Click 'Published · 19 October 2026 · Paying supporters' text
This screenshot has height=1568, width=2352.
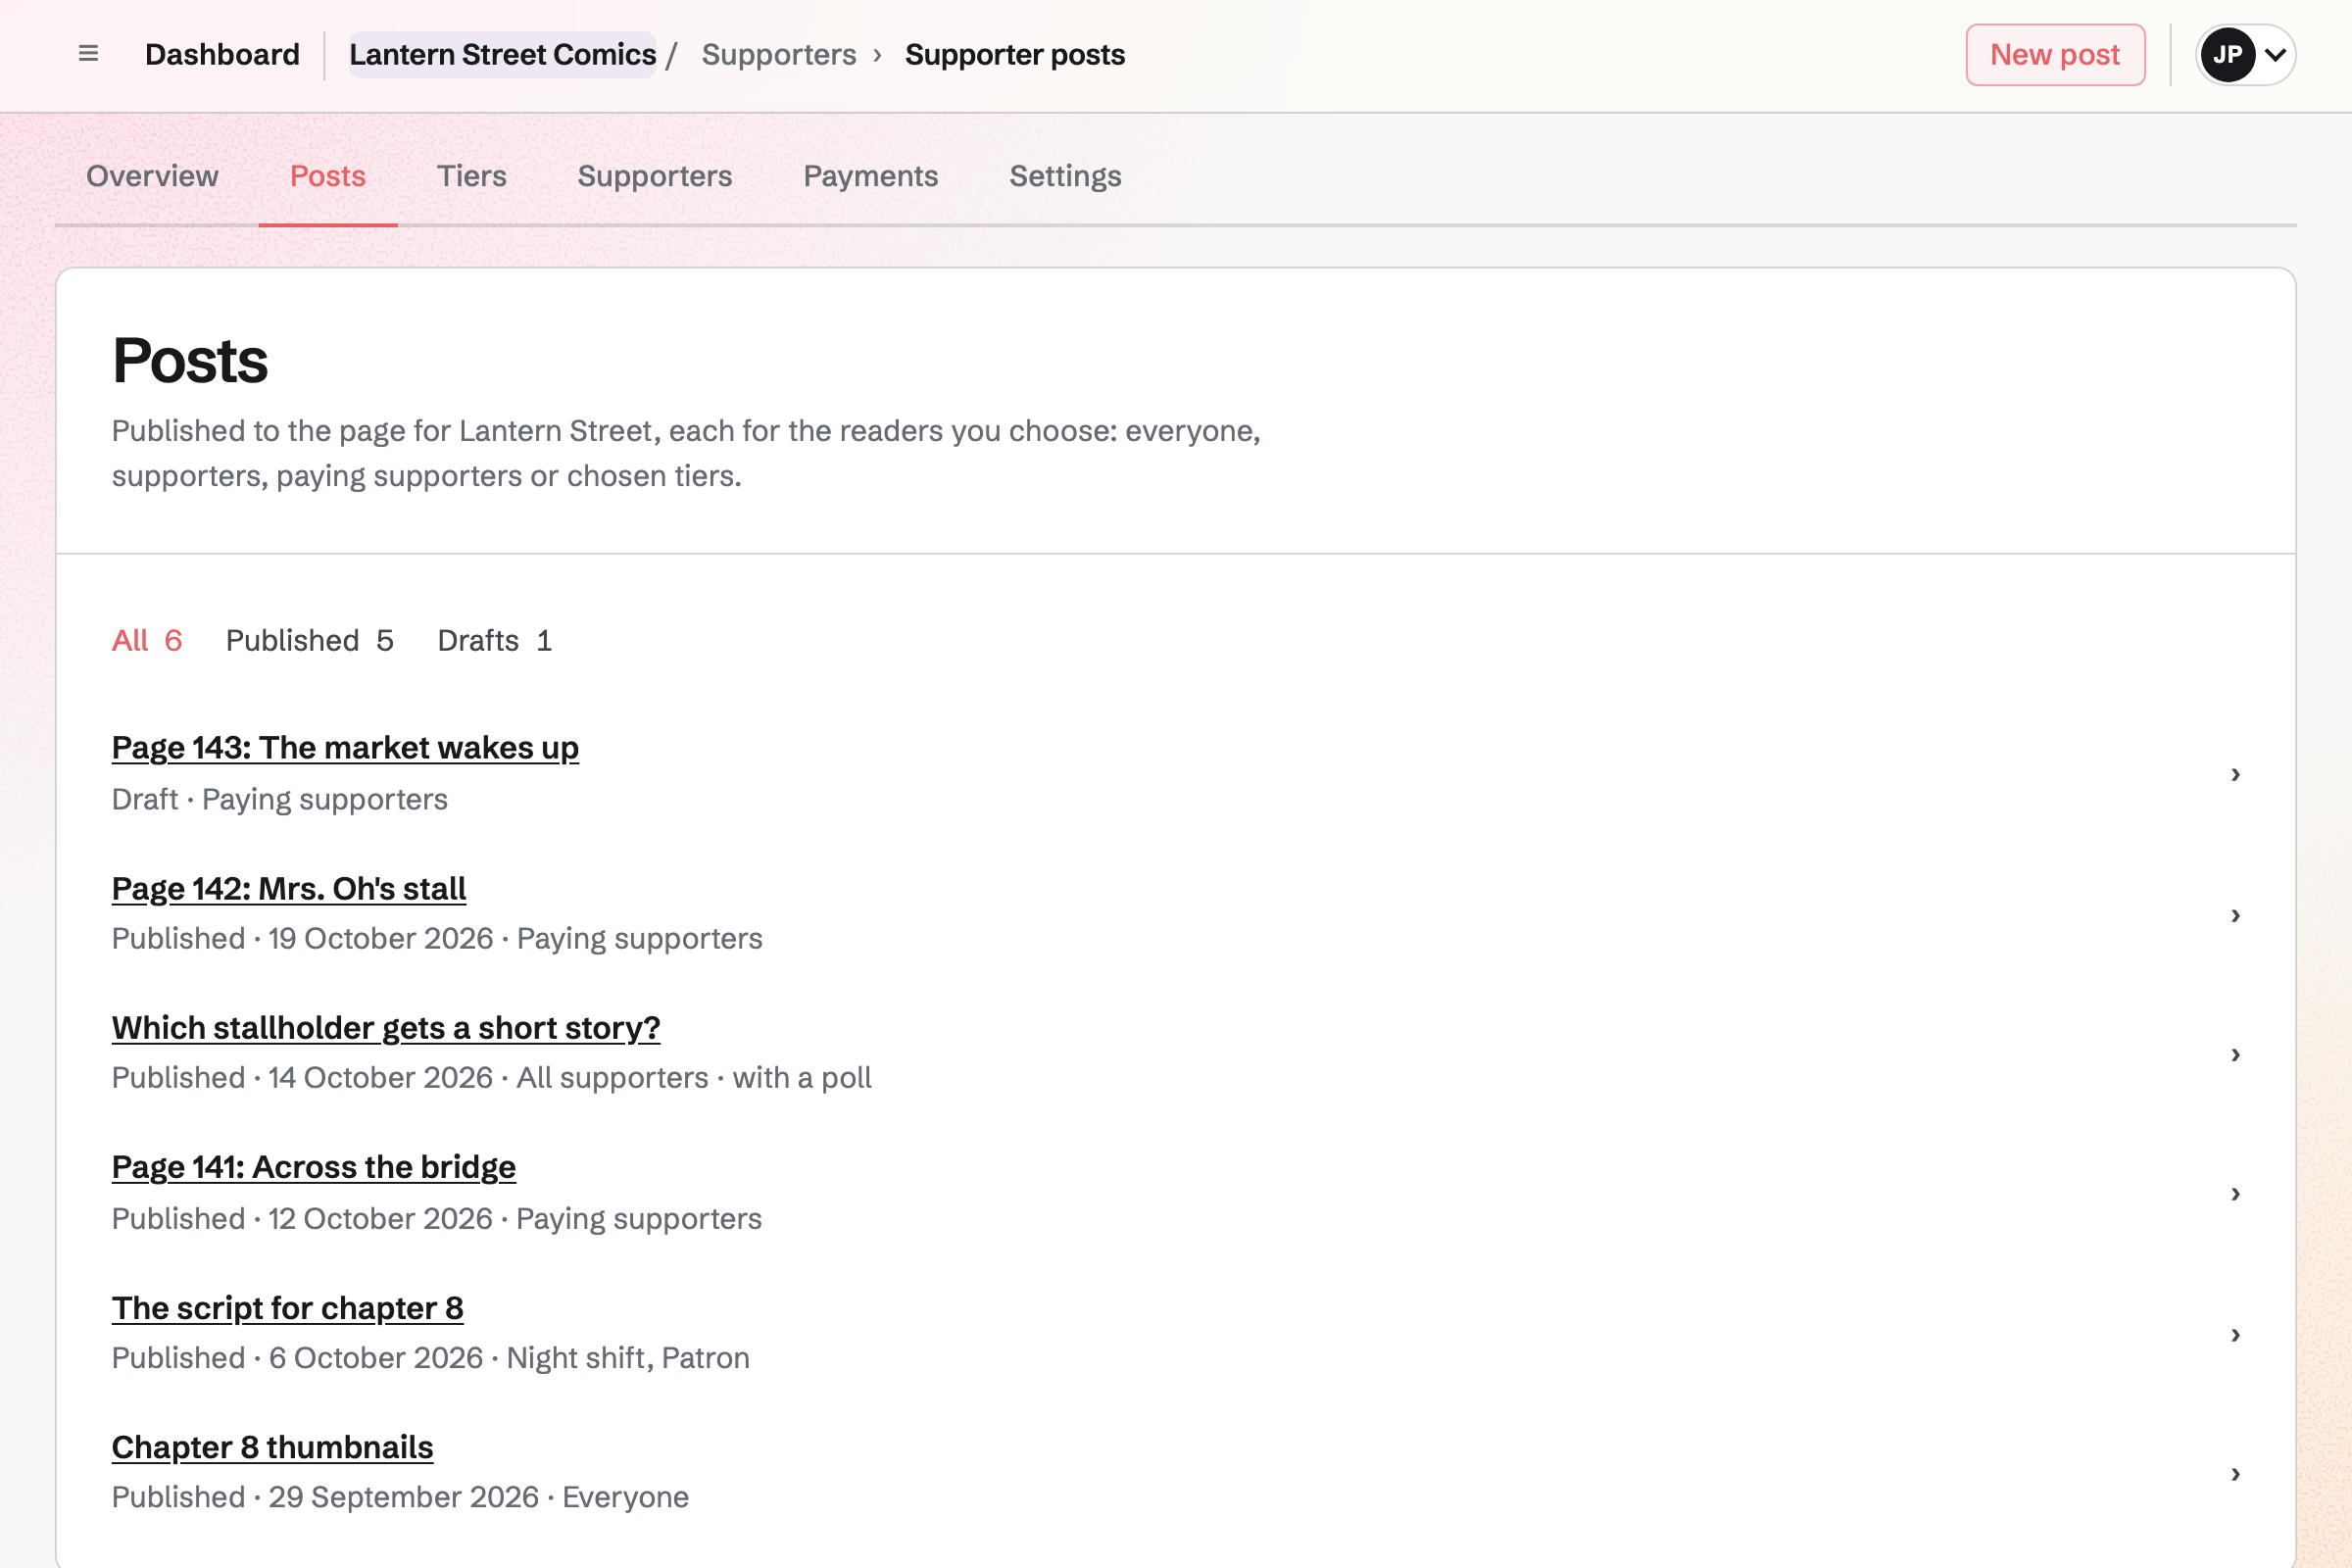[x=437, y=938]
